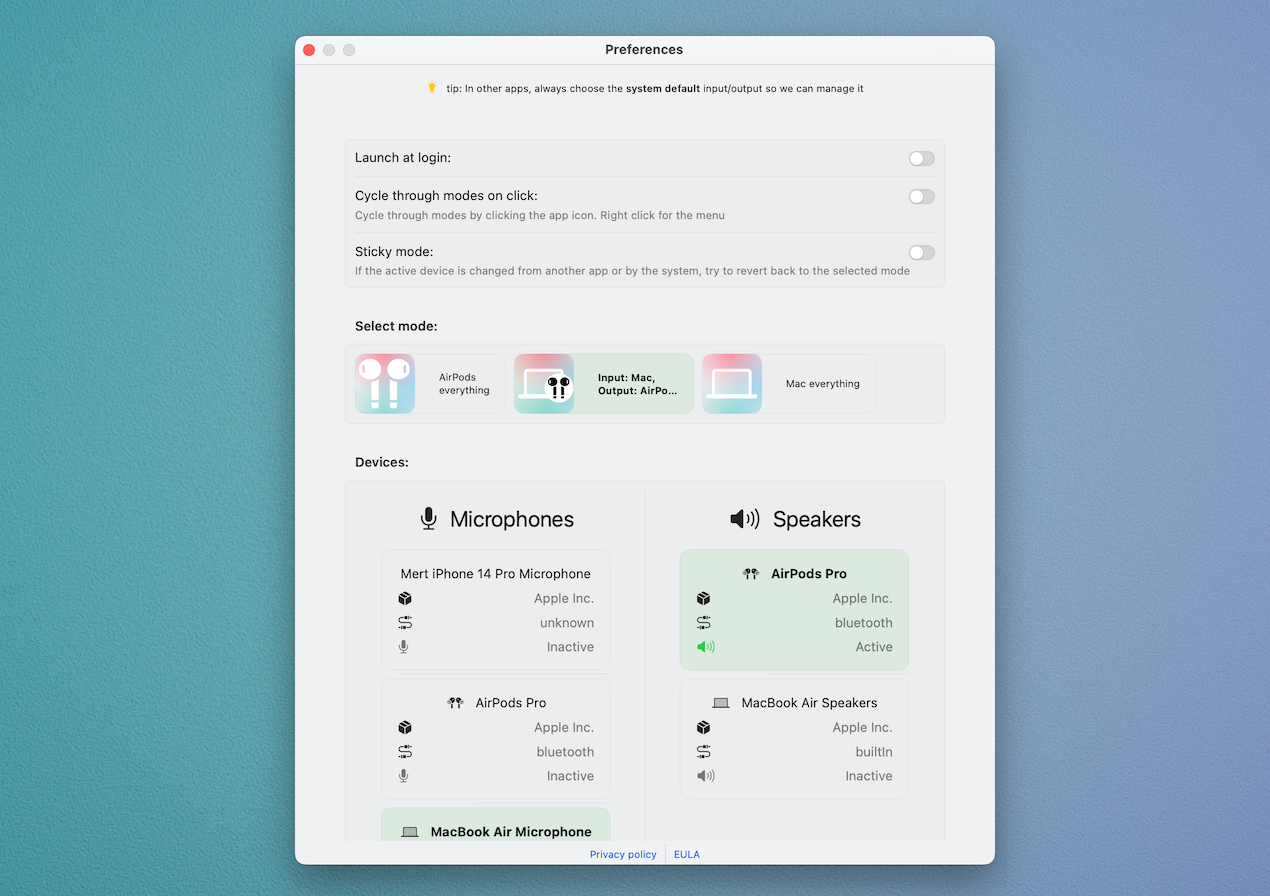The image size is (1270, 896).
Task: Click the AirPods everything mode artwork
Action: click(x=385, y=384)
